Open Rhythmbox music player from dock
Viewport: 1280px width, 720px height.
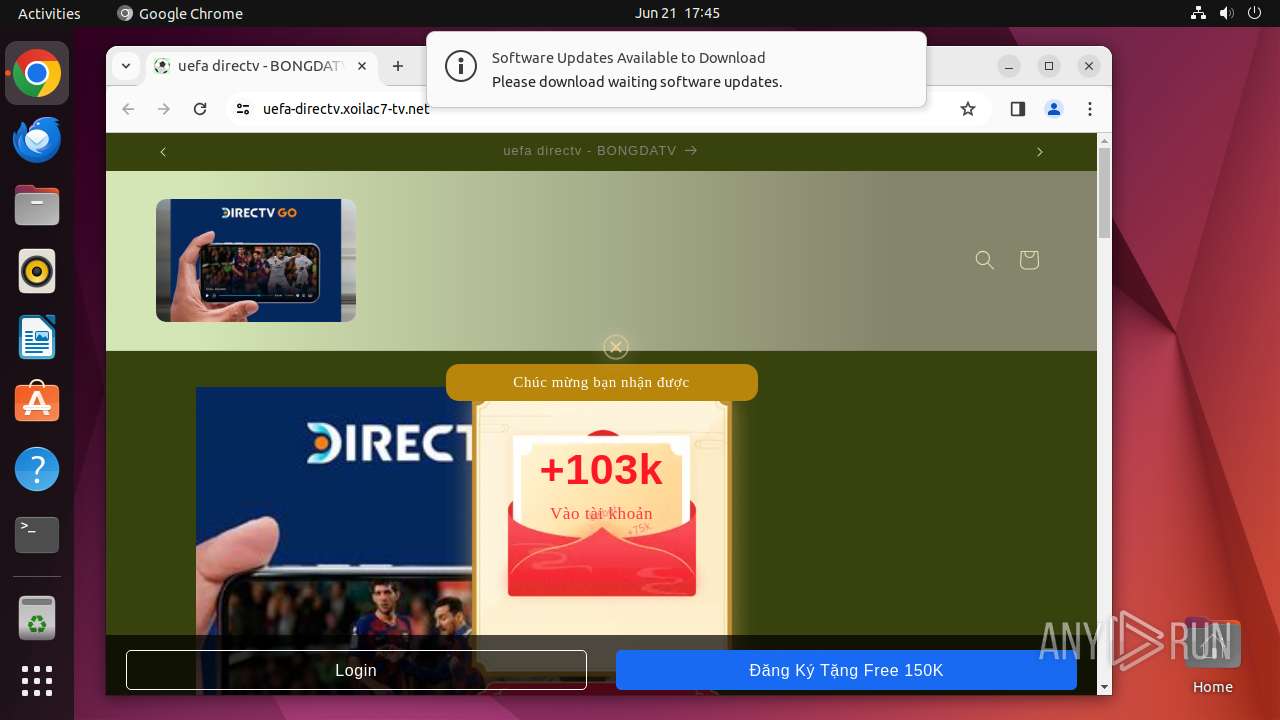[x=37, y=271]
